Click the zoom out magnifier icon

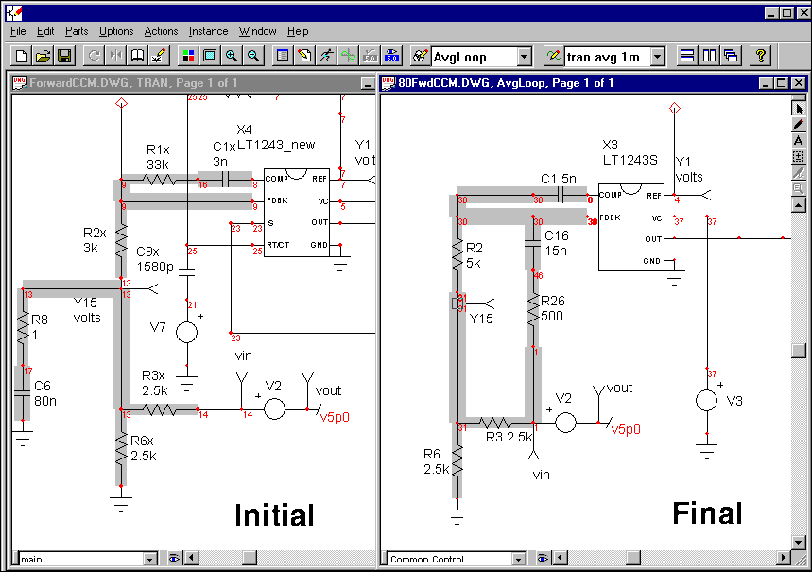pos(254,56)
